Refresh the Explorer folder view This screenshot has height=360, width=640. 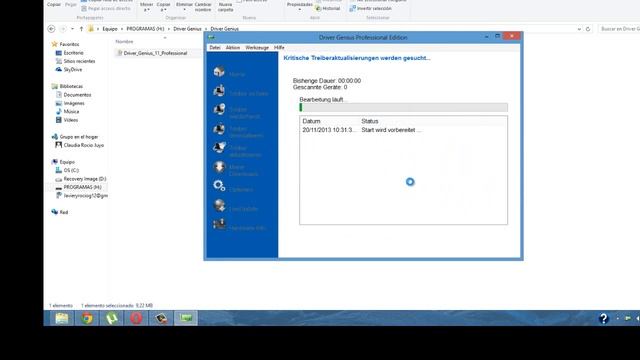tap(588, 29)
